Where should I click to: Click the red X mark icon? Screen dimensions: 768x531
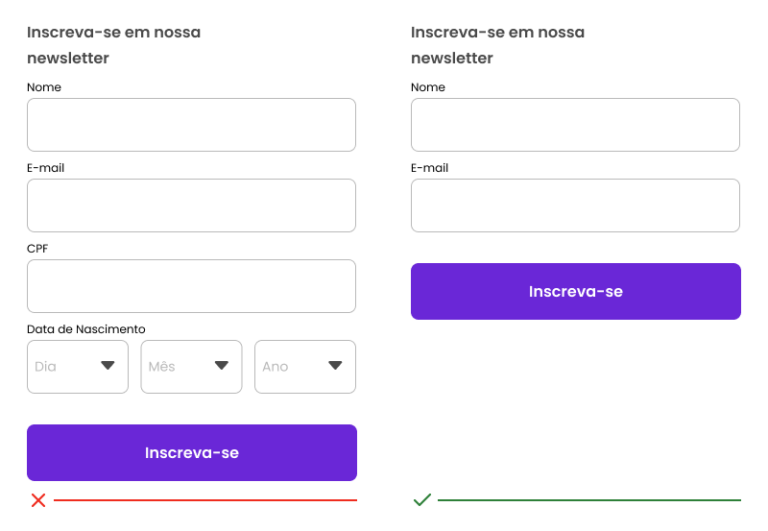(38, 500)
